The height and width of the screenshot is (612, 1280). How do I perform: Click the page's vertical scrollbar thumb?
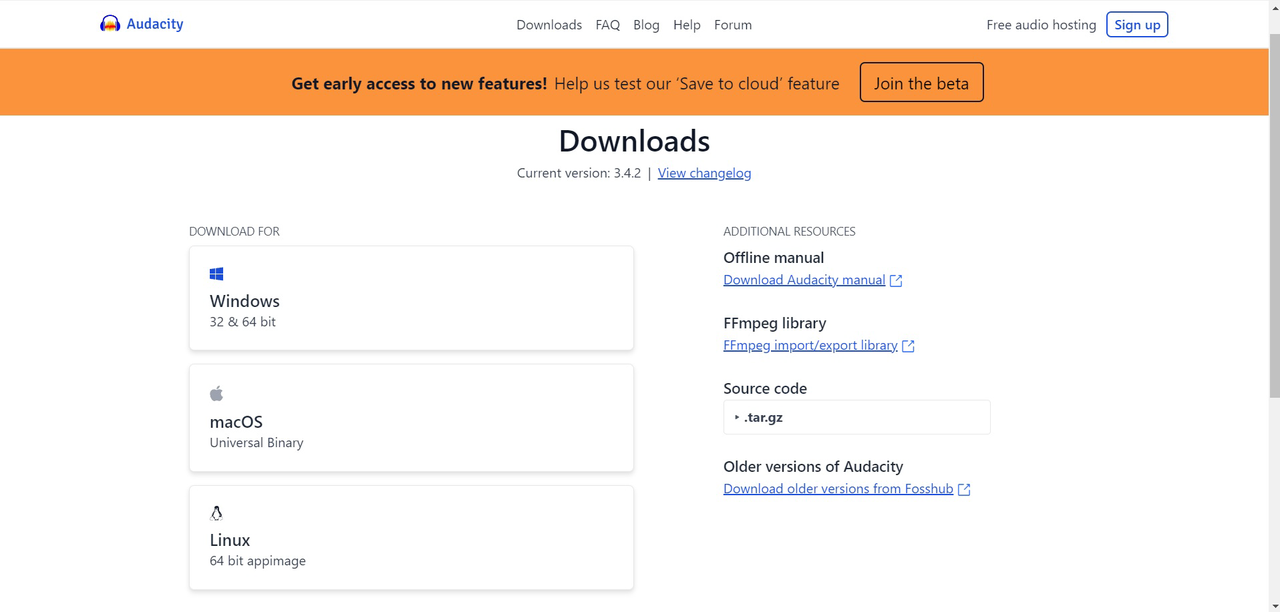[x=1274, y=215]
